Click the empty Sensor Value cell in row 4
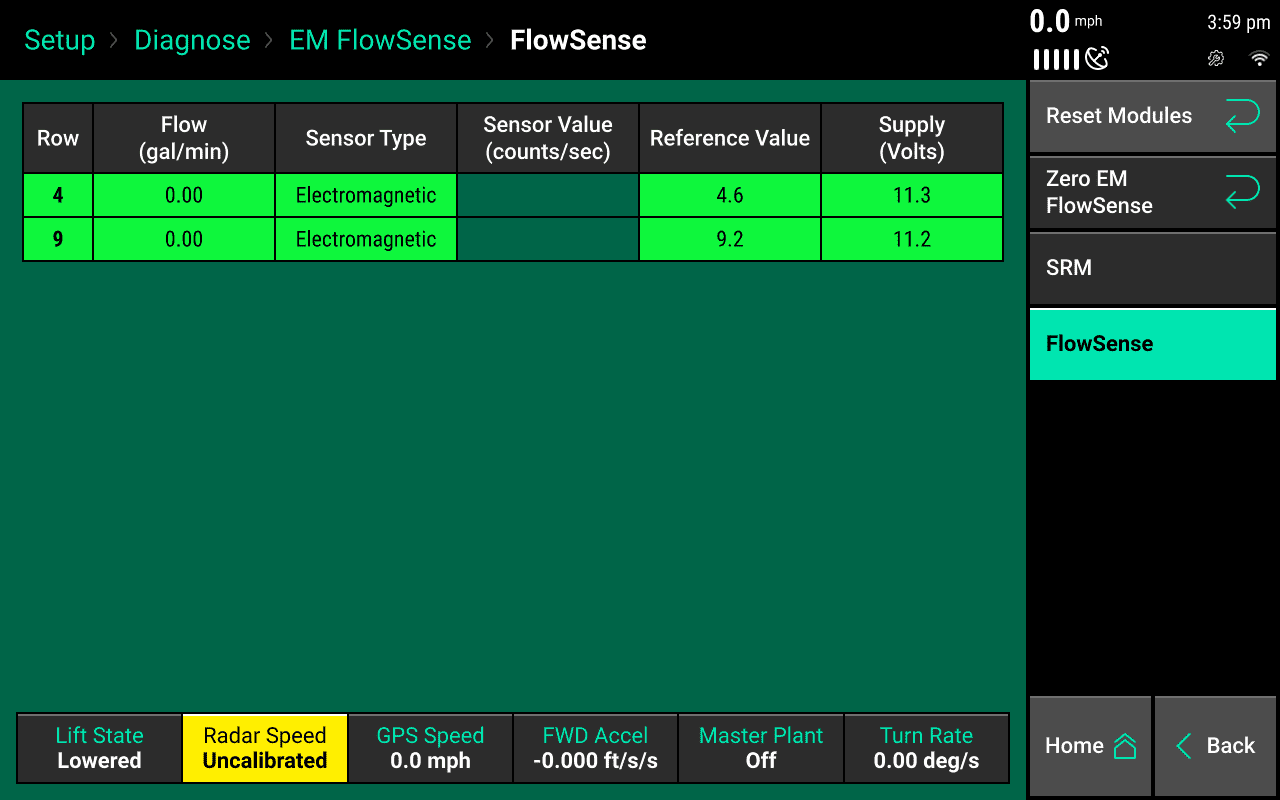Image resolution: width=1280 pixels, height=800 pixels. pos(548,195)
